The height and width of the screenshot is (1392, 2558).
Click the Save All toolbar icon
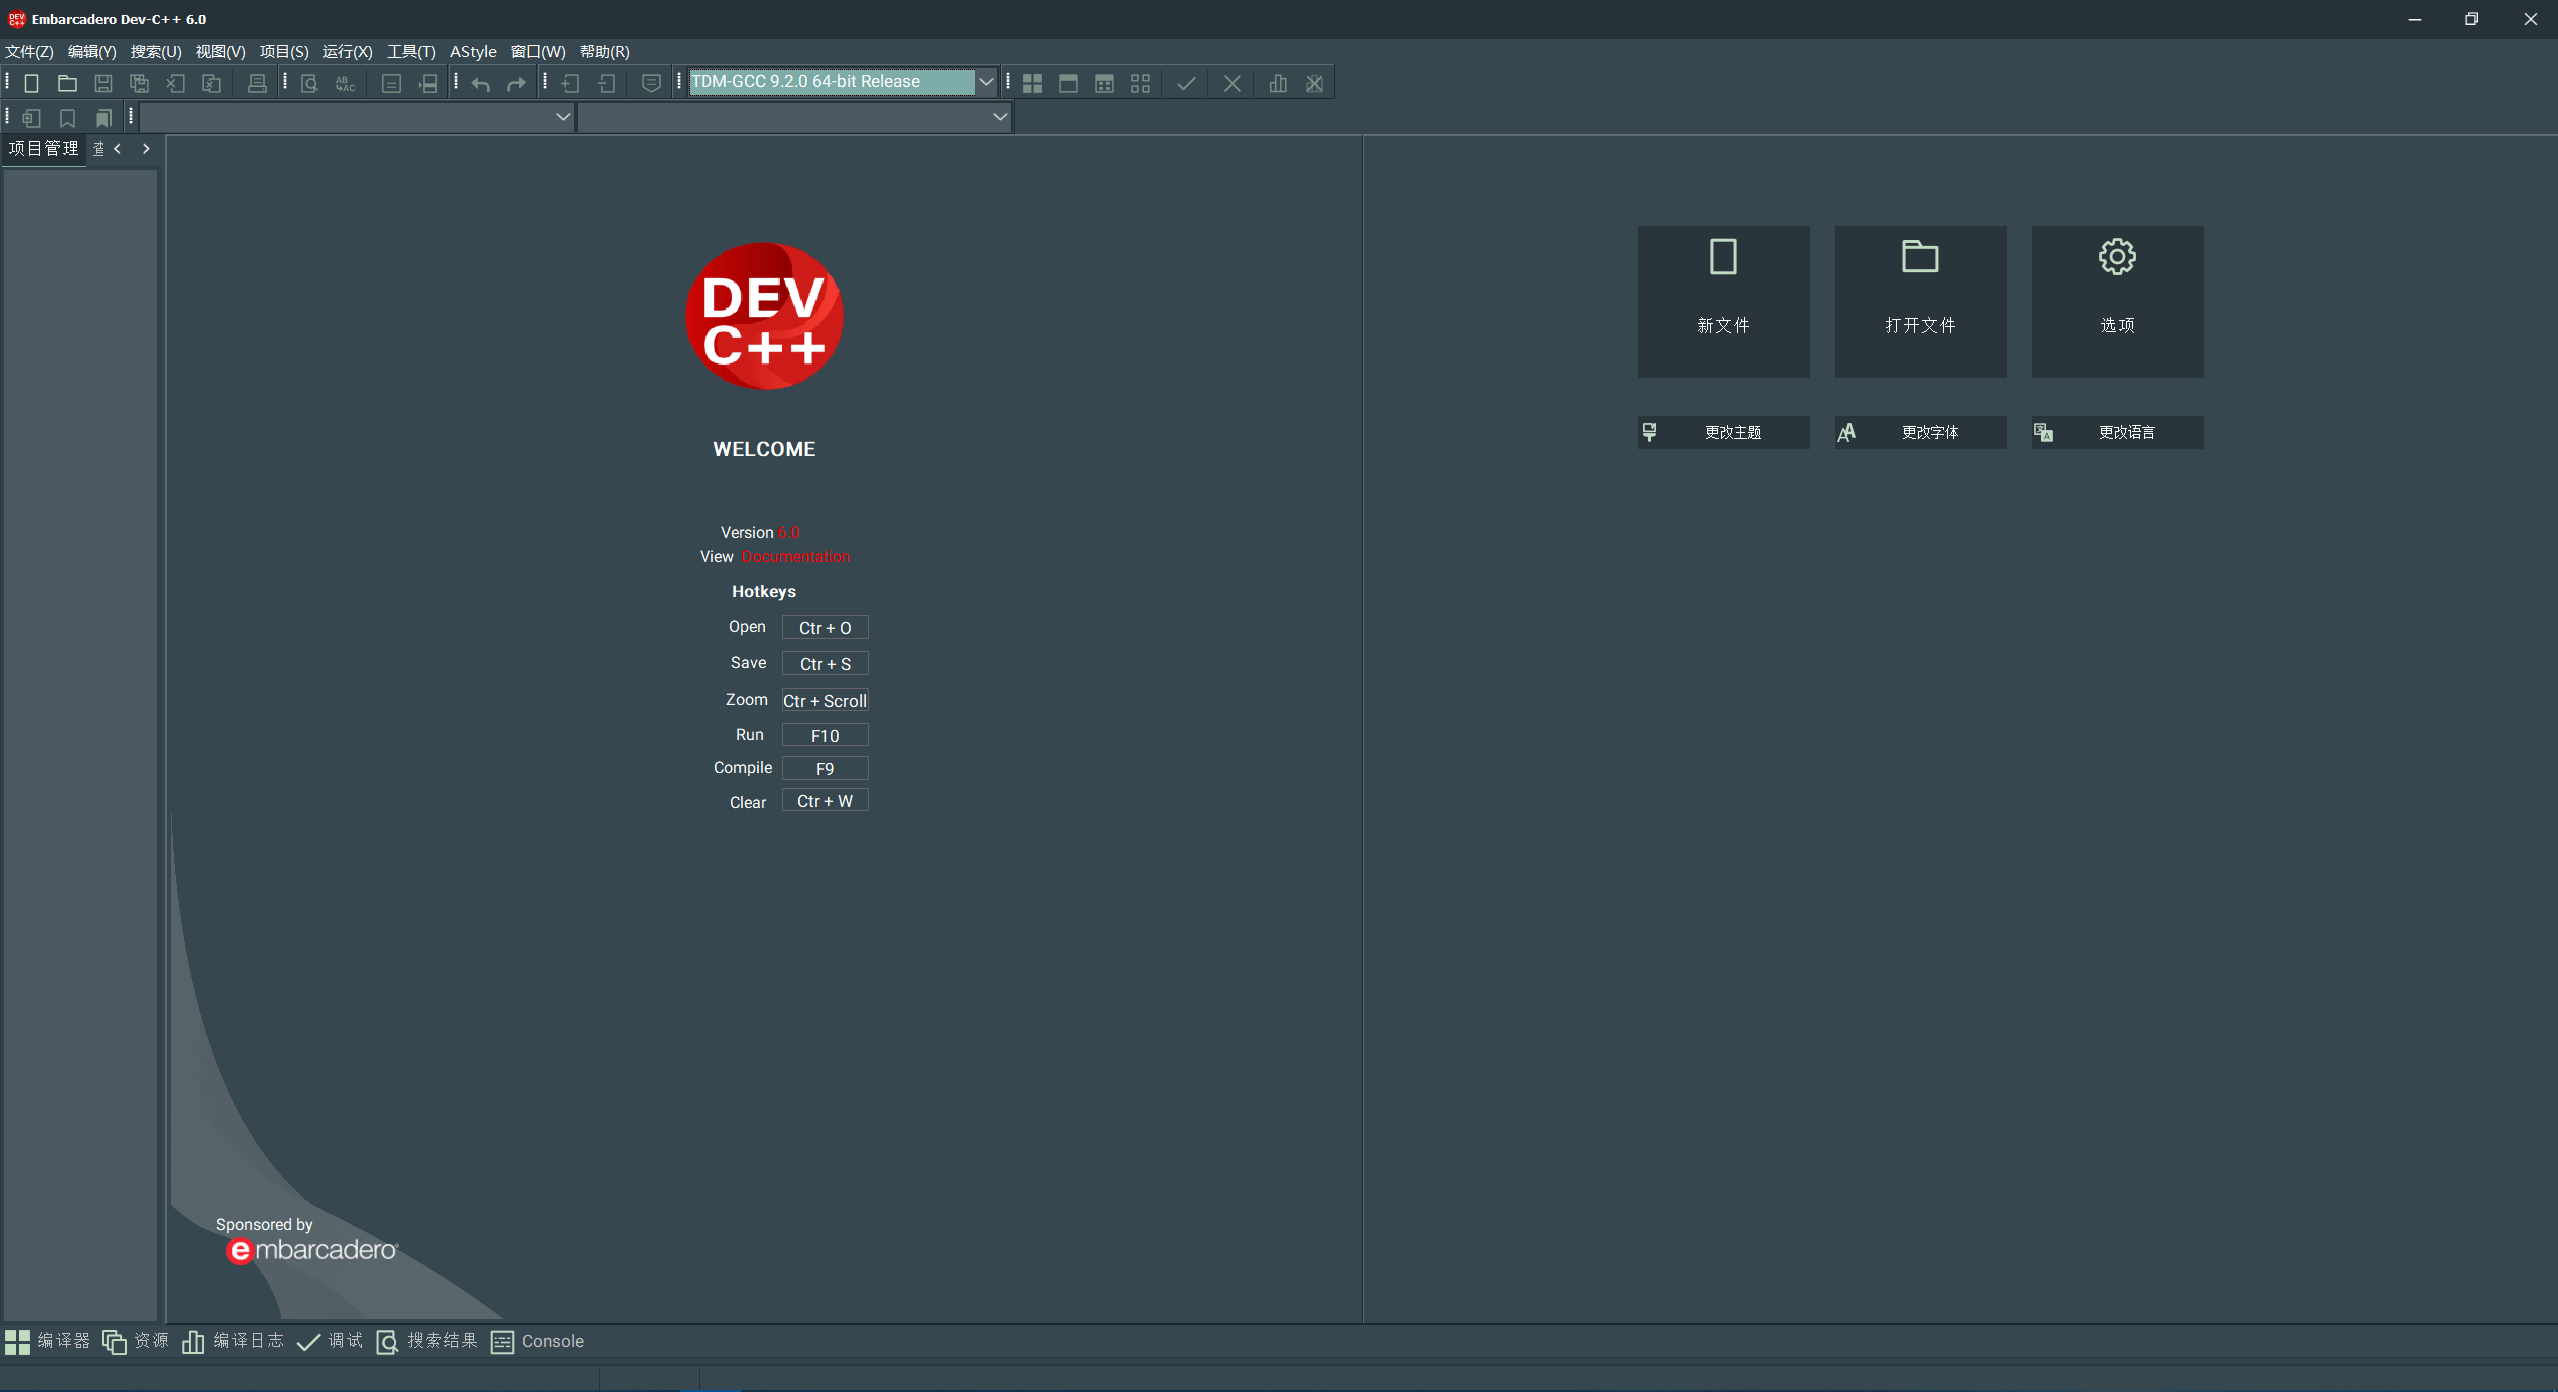tap(139, 83)
